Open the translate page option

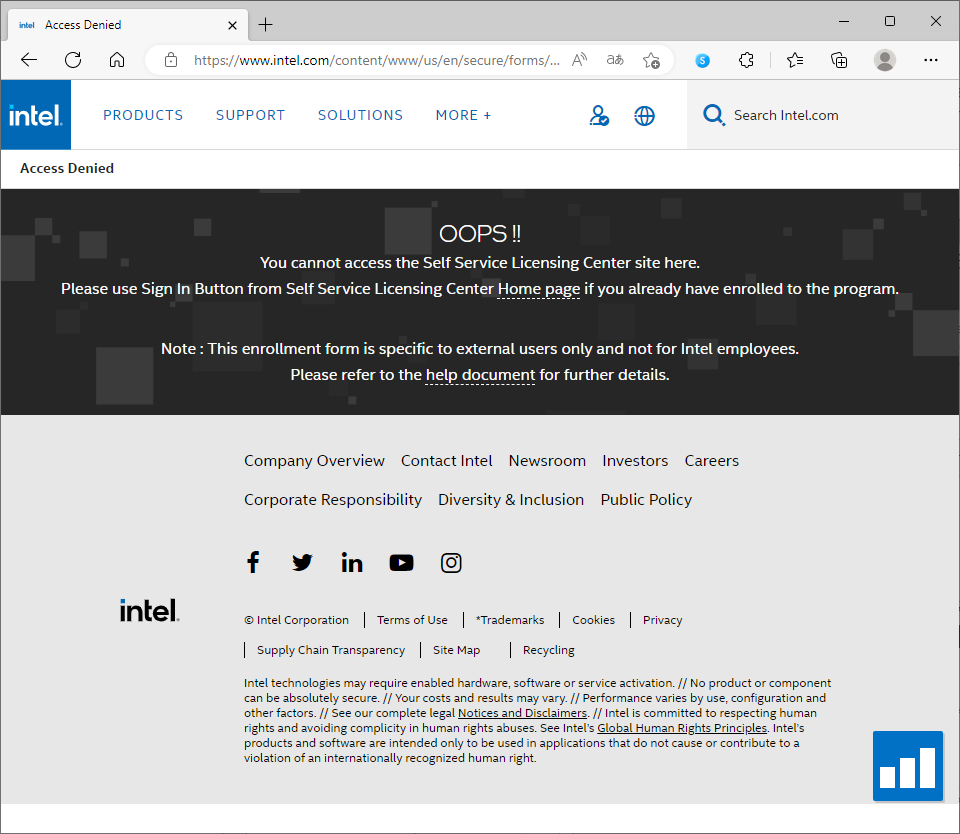click(x=615, y=59)
